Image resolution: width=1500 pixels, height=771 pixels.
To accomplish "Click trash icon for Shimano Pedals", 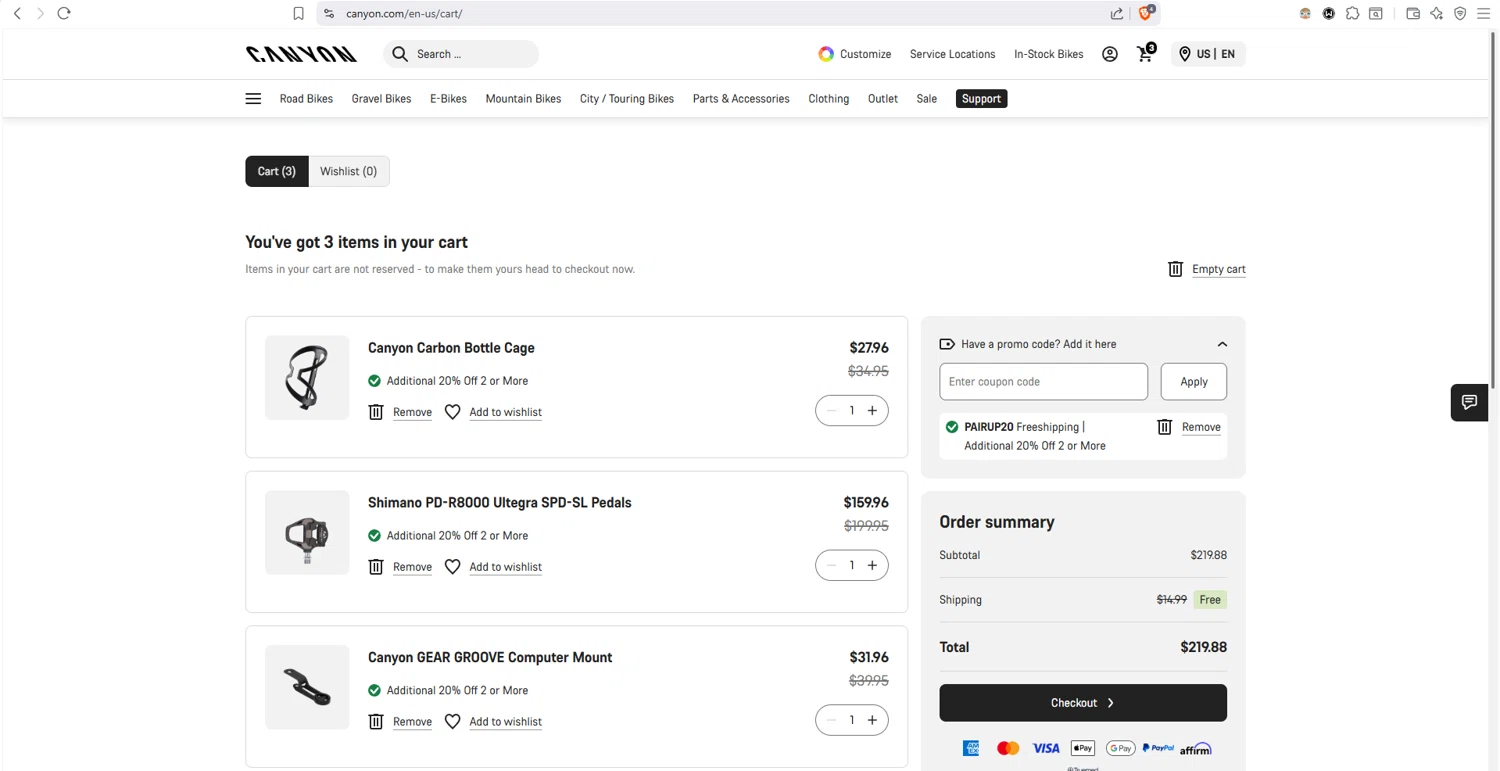I will pyautogui.click(x=376, y=567).
